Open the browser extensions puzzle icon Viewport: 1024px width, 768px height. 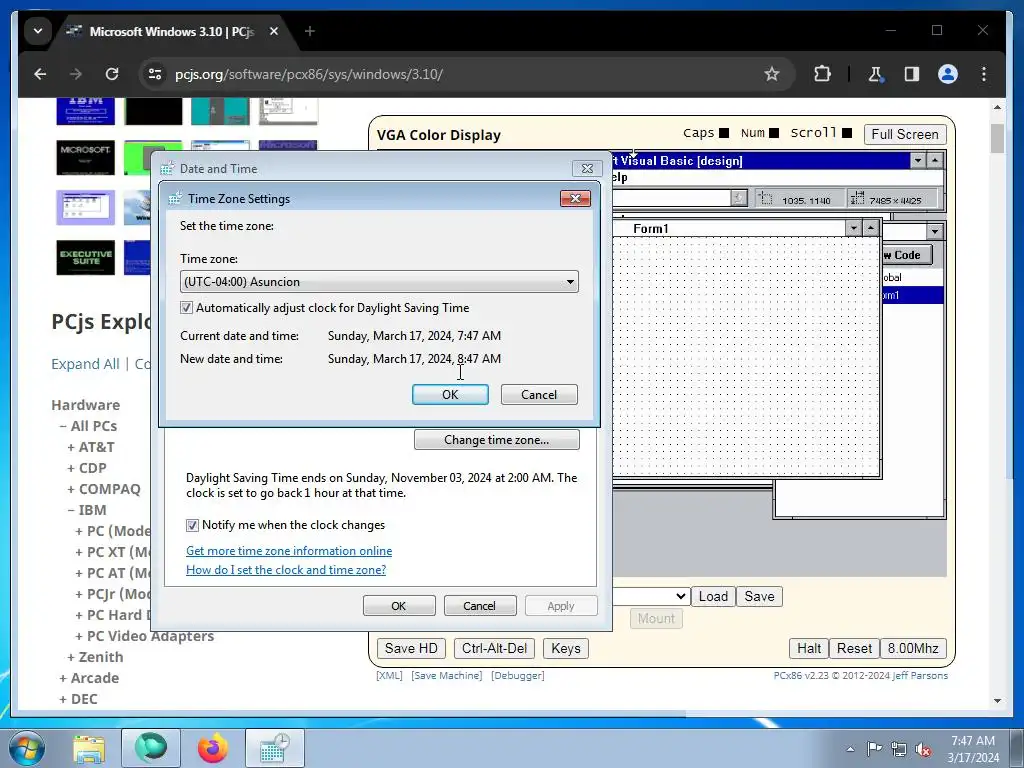[822, 74]
